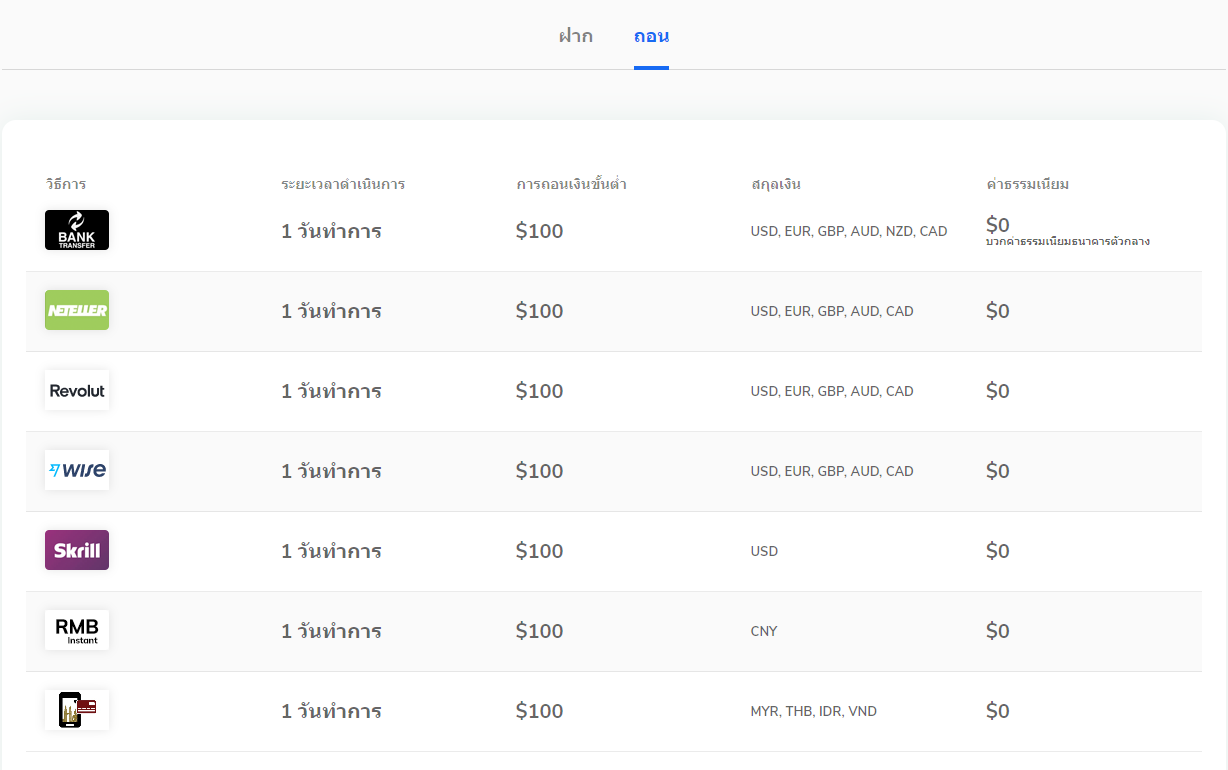The height and width of the screenshot is (770, 1228).
Task: Click processing time in Skrill row
Action: click(x=331, y=551)
